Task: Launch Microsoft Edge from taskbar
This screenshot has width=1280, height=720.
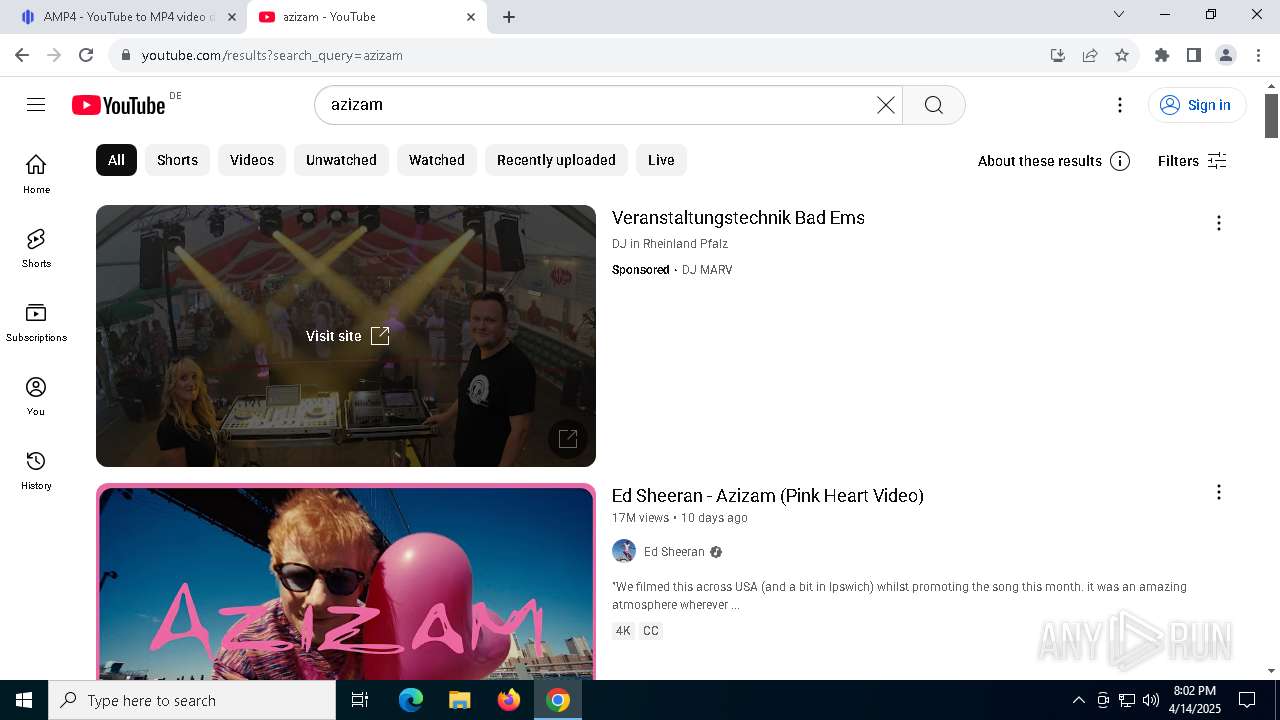Action: [x=411, y=700]
